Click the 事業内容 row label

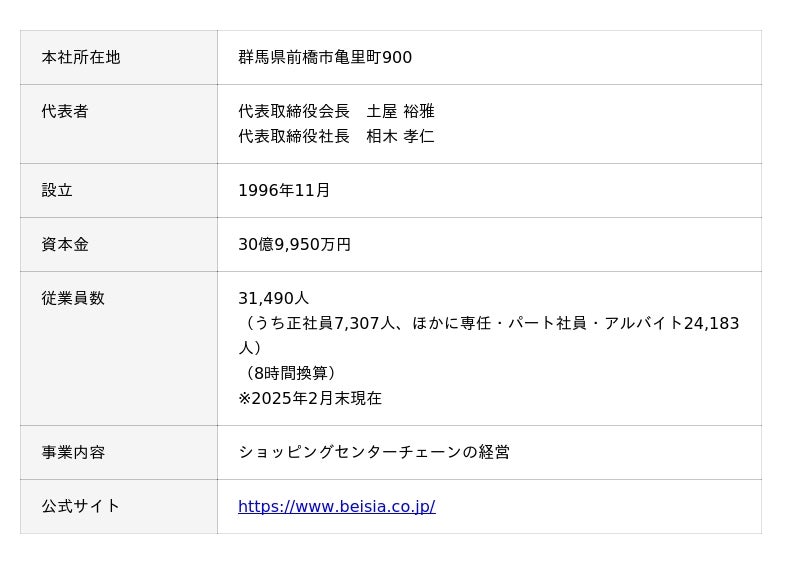coord(73,452)
